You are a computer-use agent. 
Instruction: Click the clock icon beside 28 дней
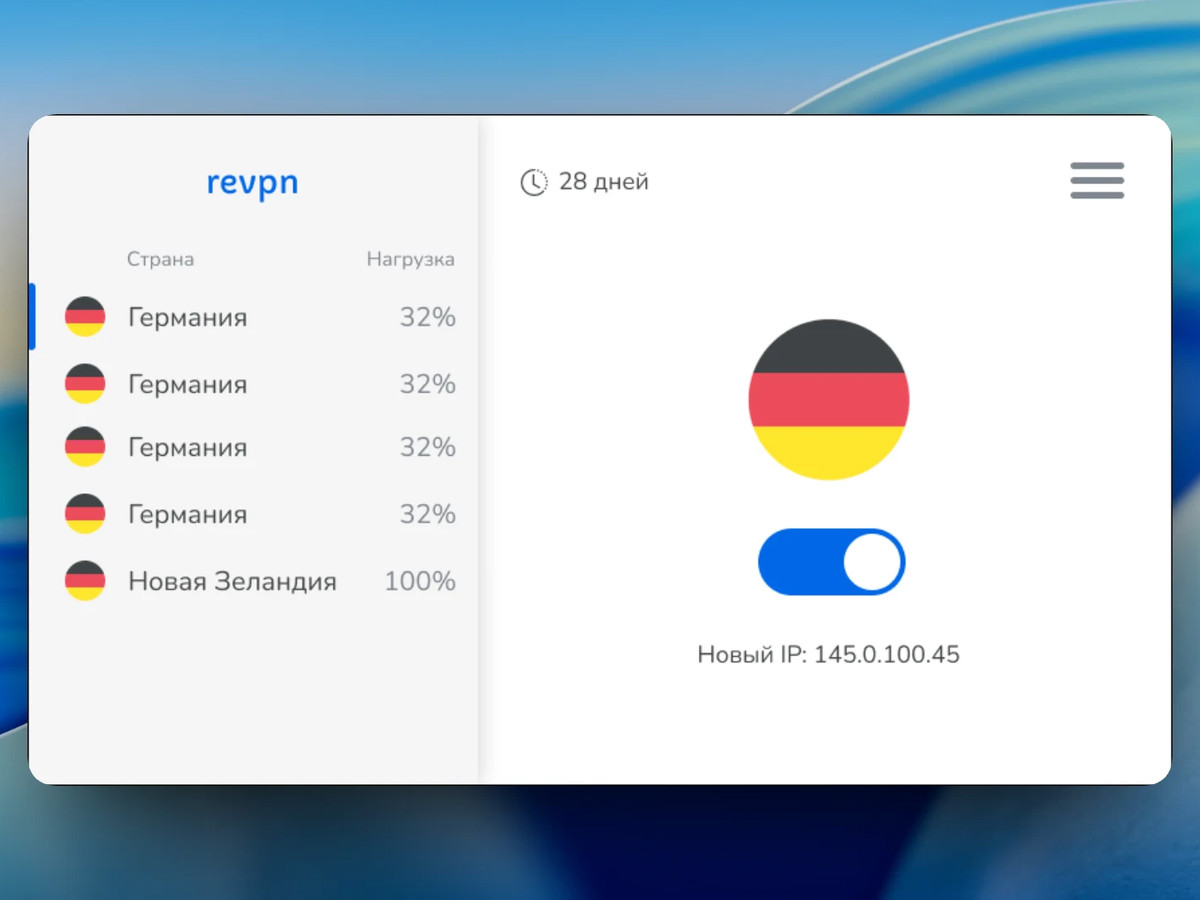[534, 182]
